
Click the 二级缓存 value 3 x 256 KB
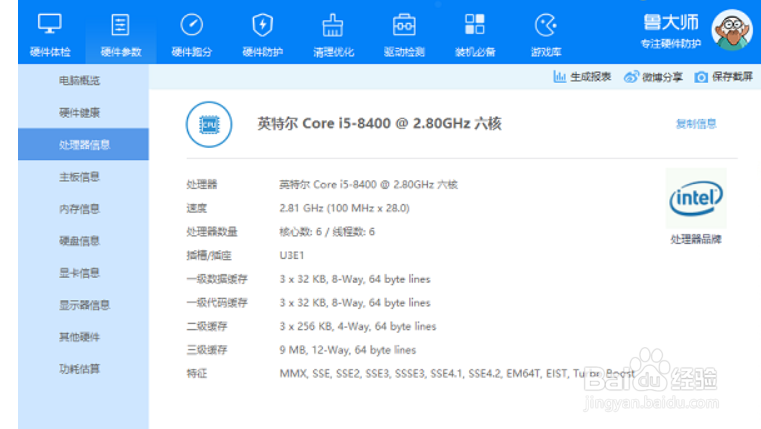[x=358, y=326]
